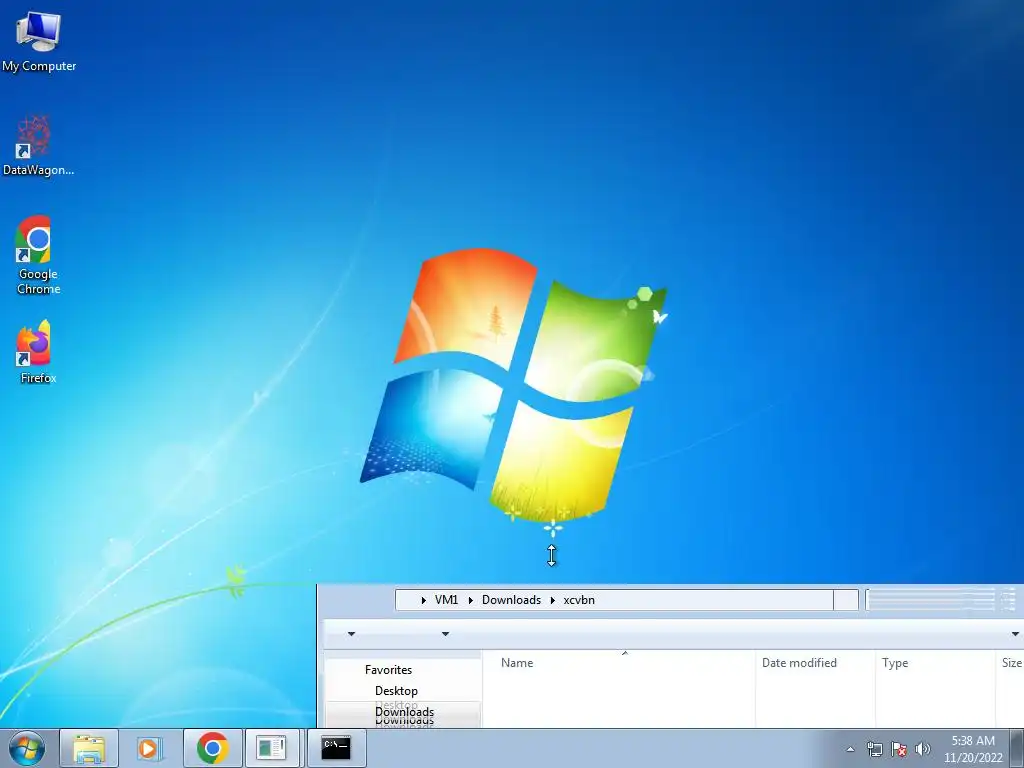Open Google Chrome from the taskbar
The width and height of the screenshot is (1024, 768).
coord(212,748)
